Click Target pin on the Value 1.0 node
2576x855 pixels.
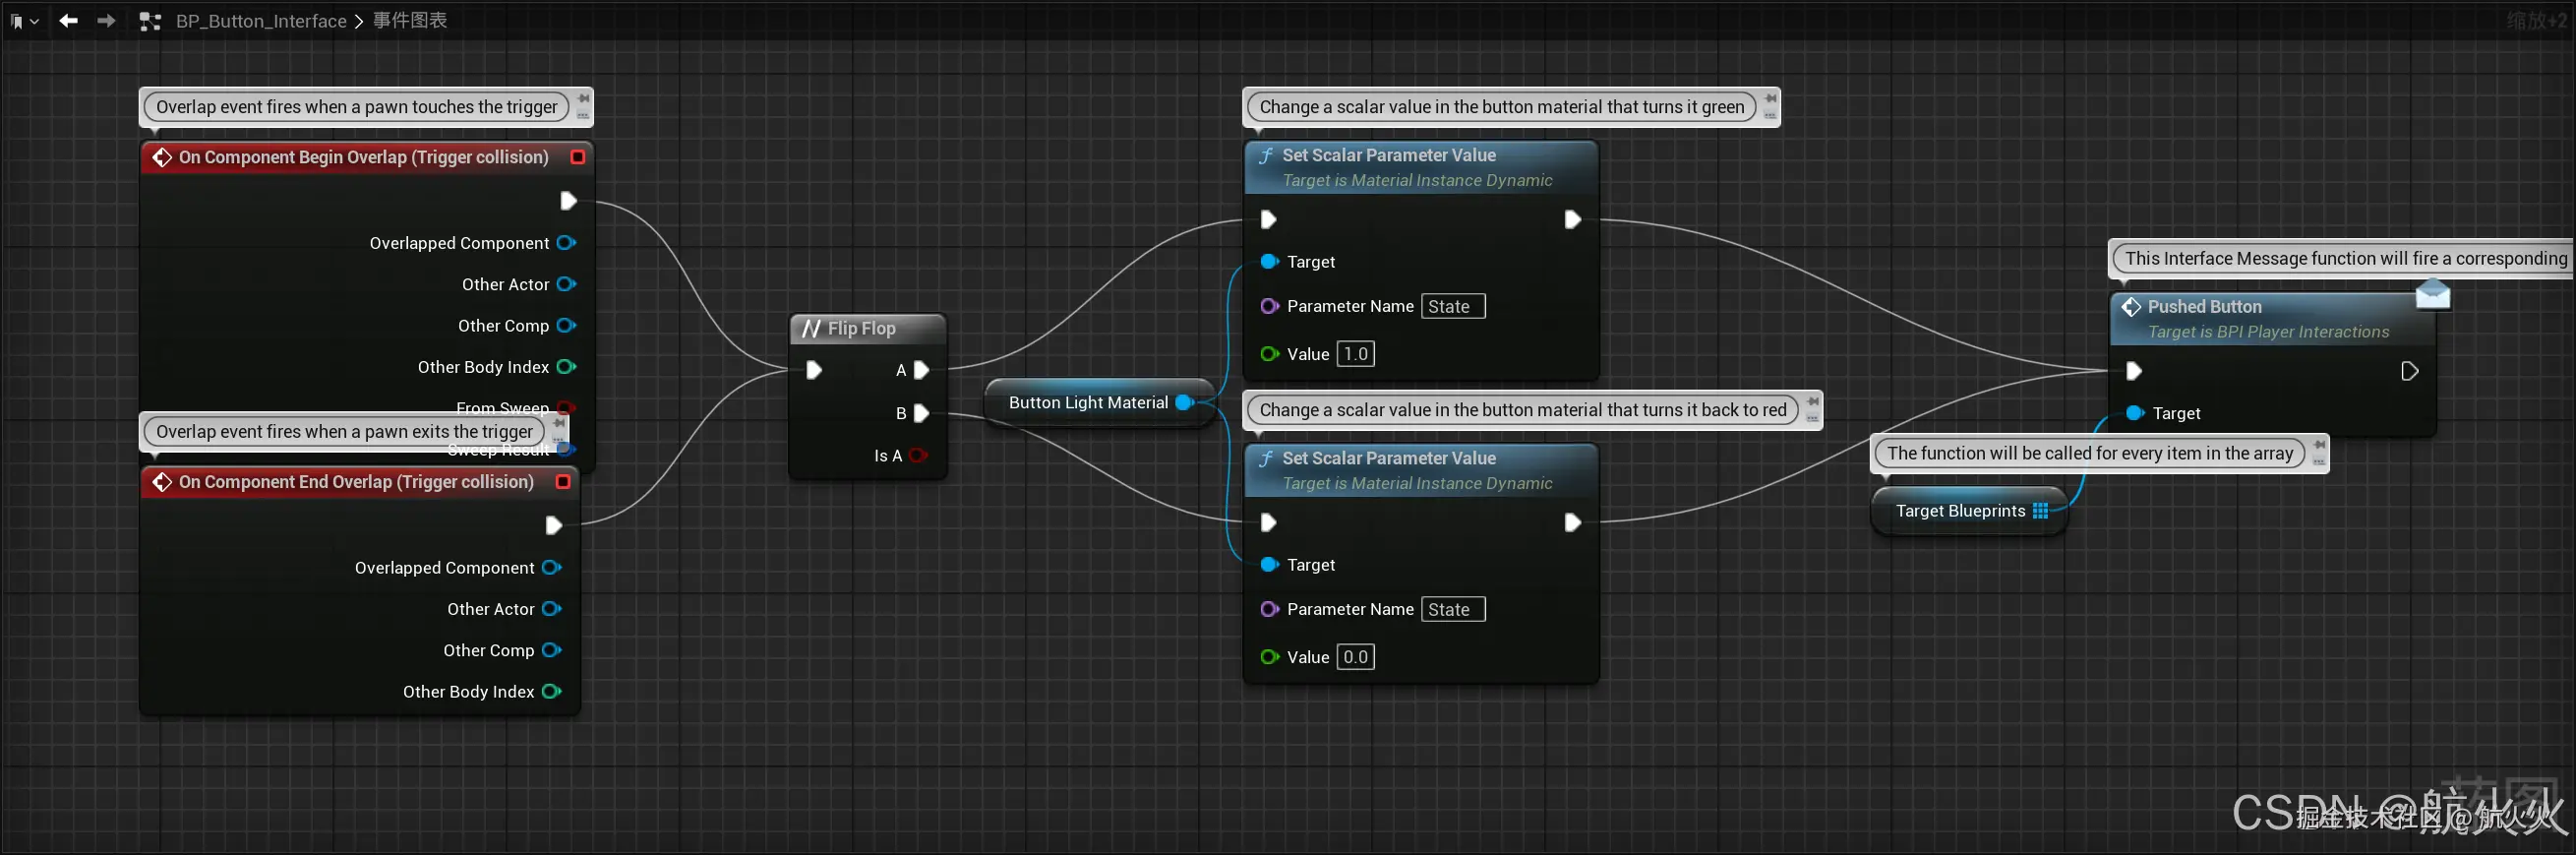(x=1270, y=262)
